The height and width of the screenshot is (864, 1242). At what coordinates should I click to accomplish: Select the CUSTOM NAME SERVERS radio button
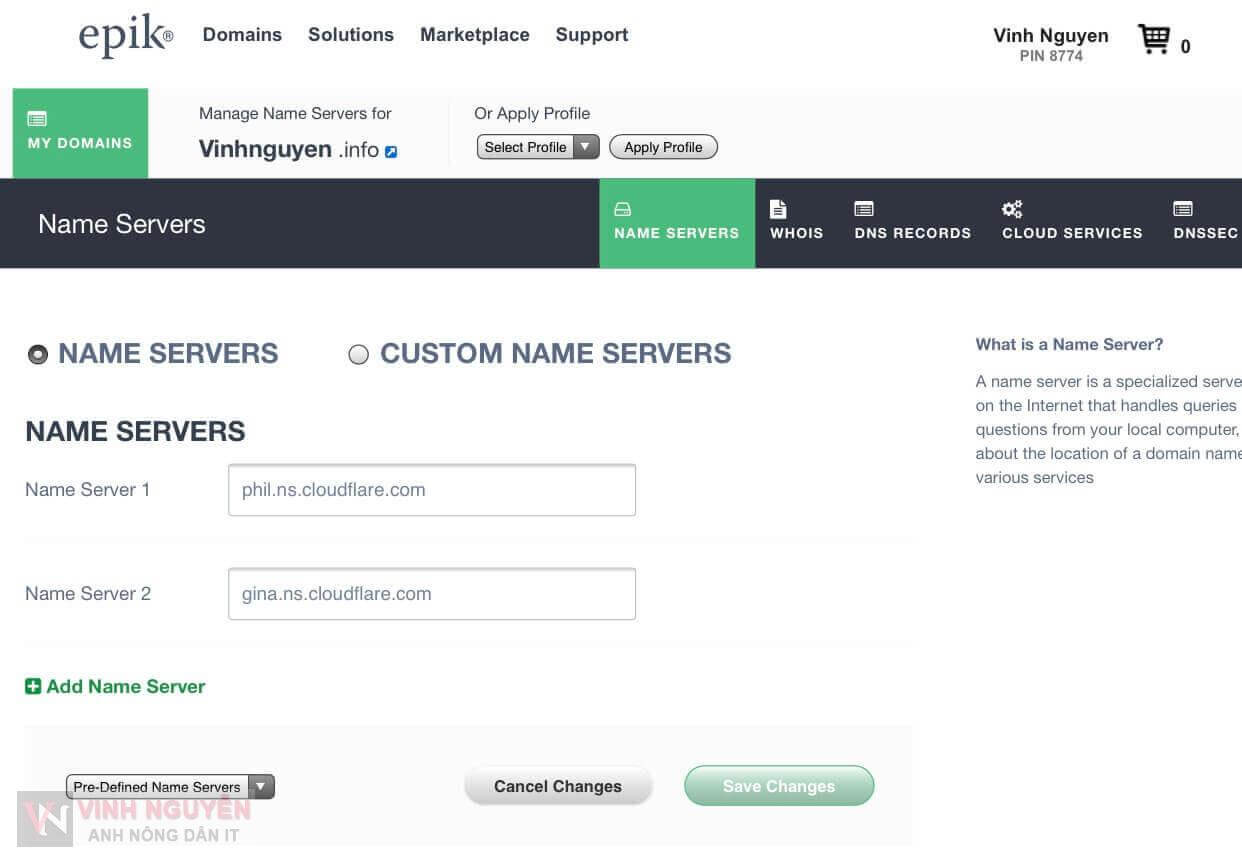[358, 354]
